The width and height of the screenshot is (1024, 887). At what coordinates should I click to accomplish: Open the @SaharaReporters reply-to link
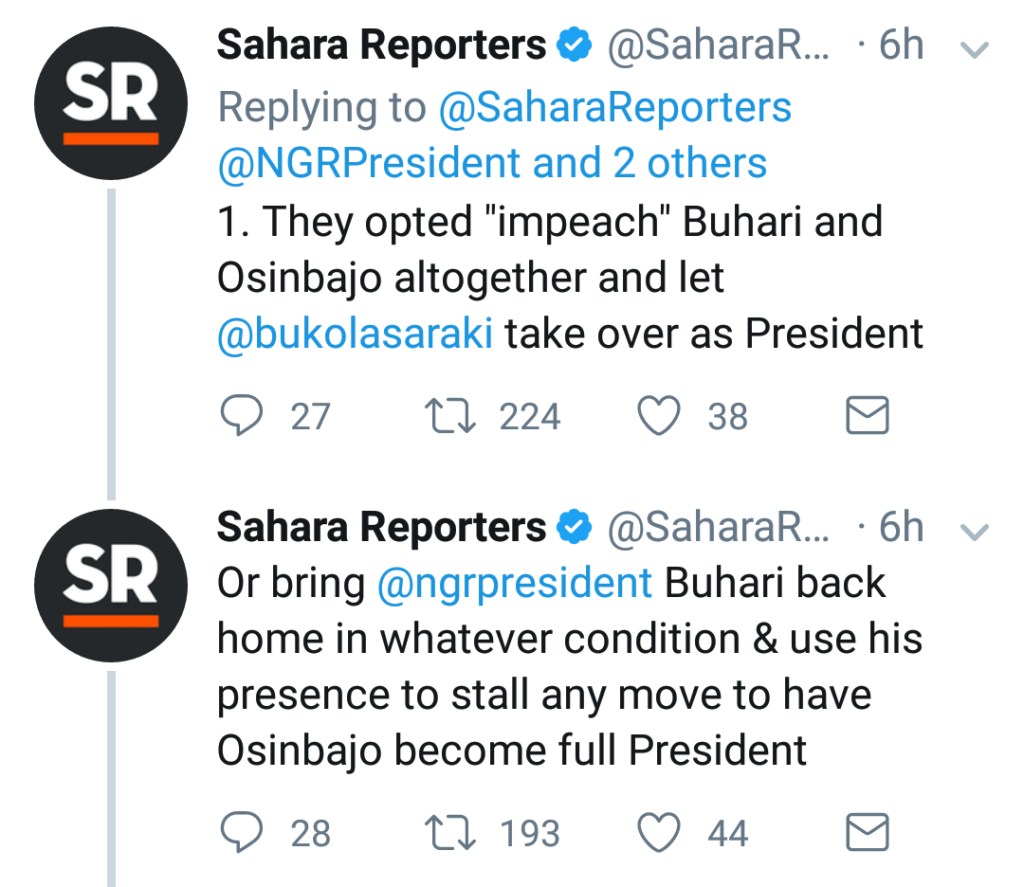(x=614, y=108)
